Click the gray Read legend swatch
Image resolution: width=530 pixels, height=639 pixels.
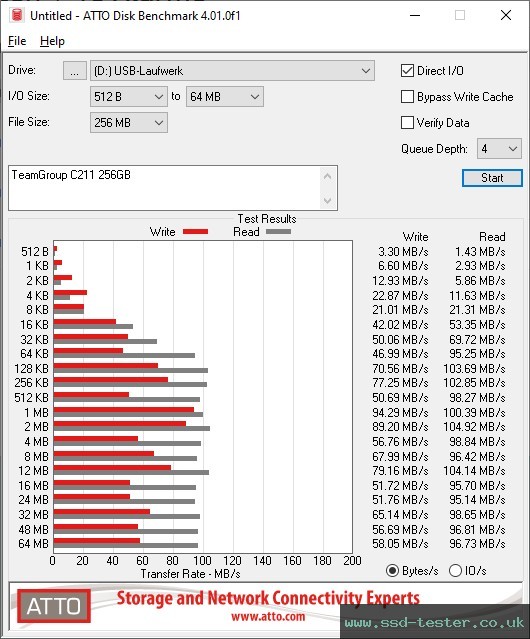coord(278,231)
